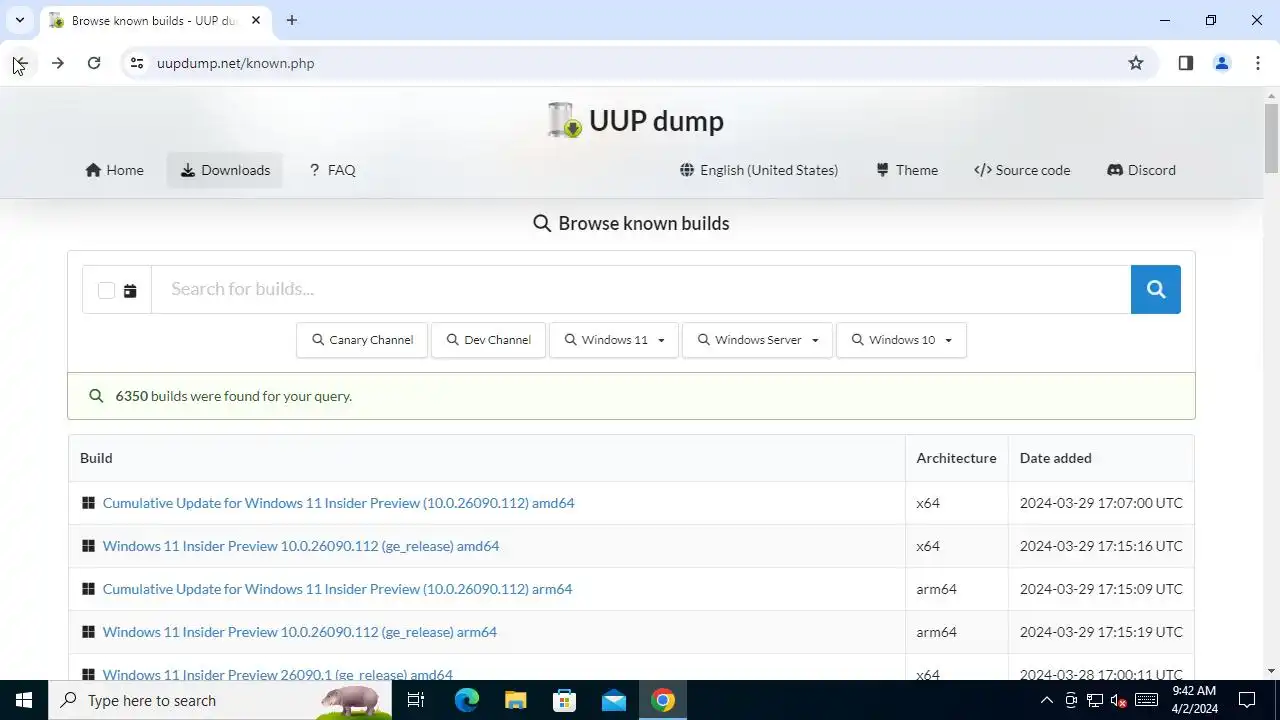The width and height of the screenshot is (1280, 720).
Task: Click the Windows taskbar search box
Action: tap(220, 700)
